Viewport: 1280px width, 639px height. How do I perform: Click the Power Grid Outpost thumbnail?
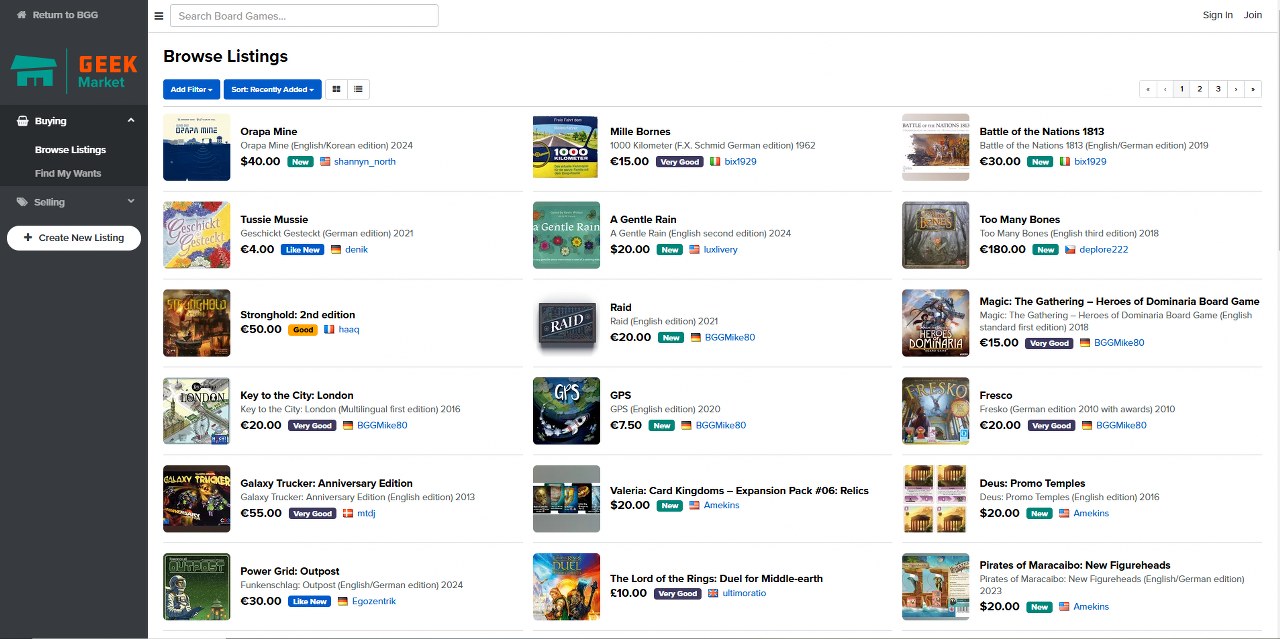(197, 587)
